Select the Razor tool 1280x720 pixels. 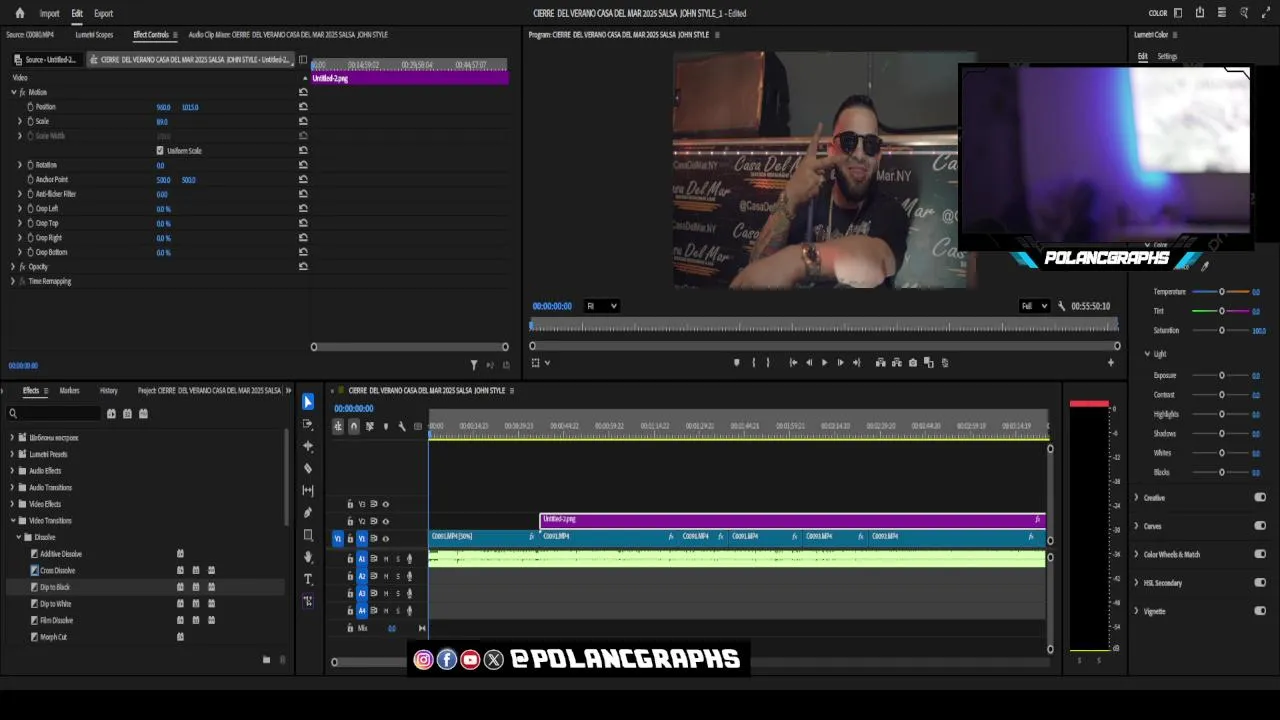click(x=308, y=468)
